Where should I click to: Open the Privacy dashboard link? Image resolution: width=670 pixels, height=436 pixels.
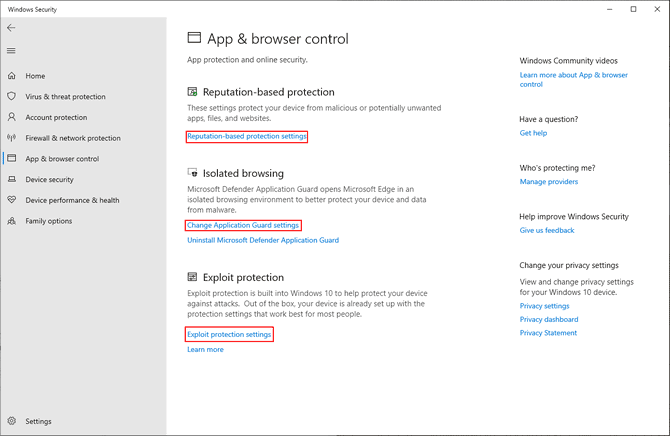click(549, 319)
